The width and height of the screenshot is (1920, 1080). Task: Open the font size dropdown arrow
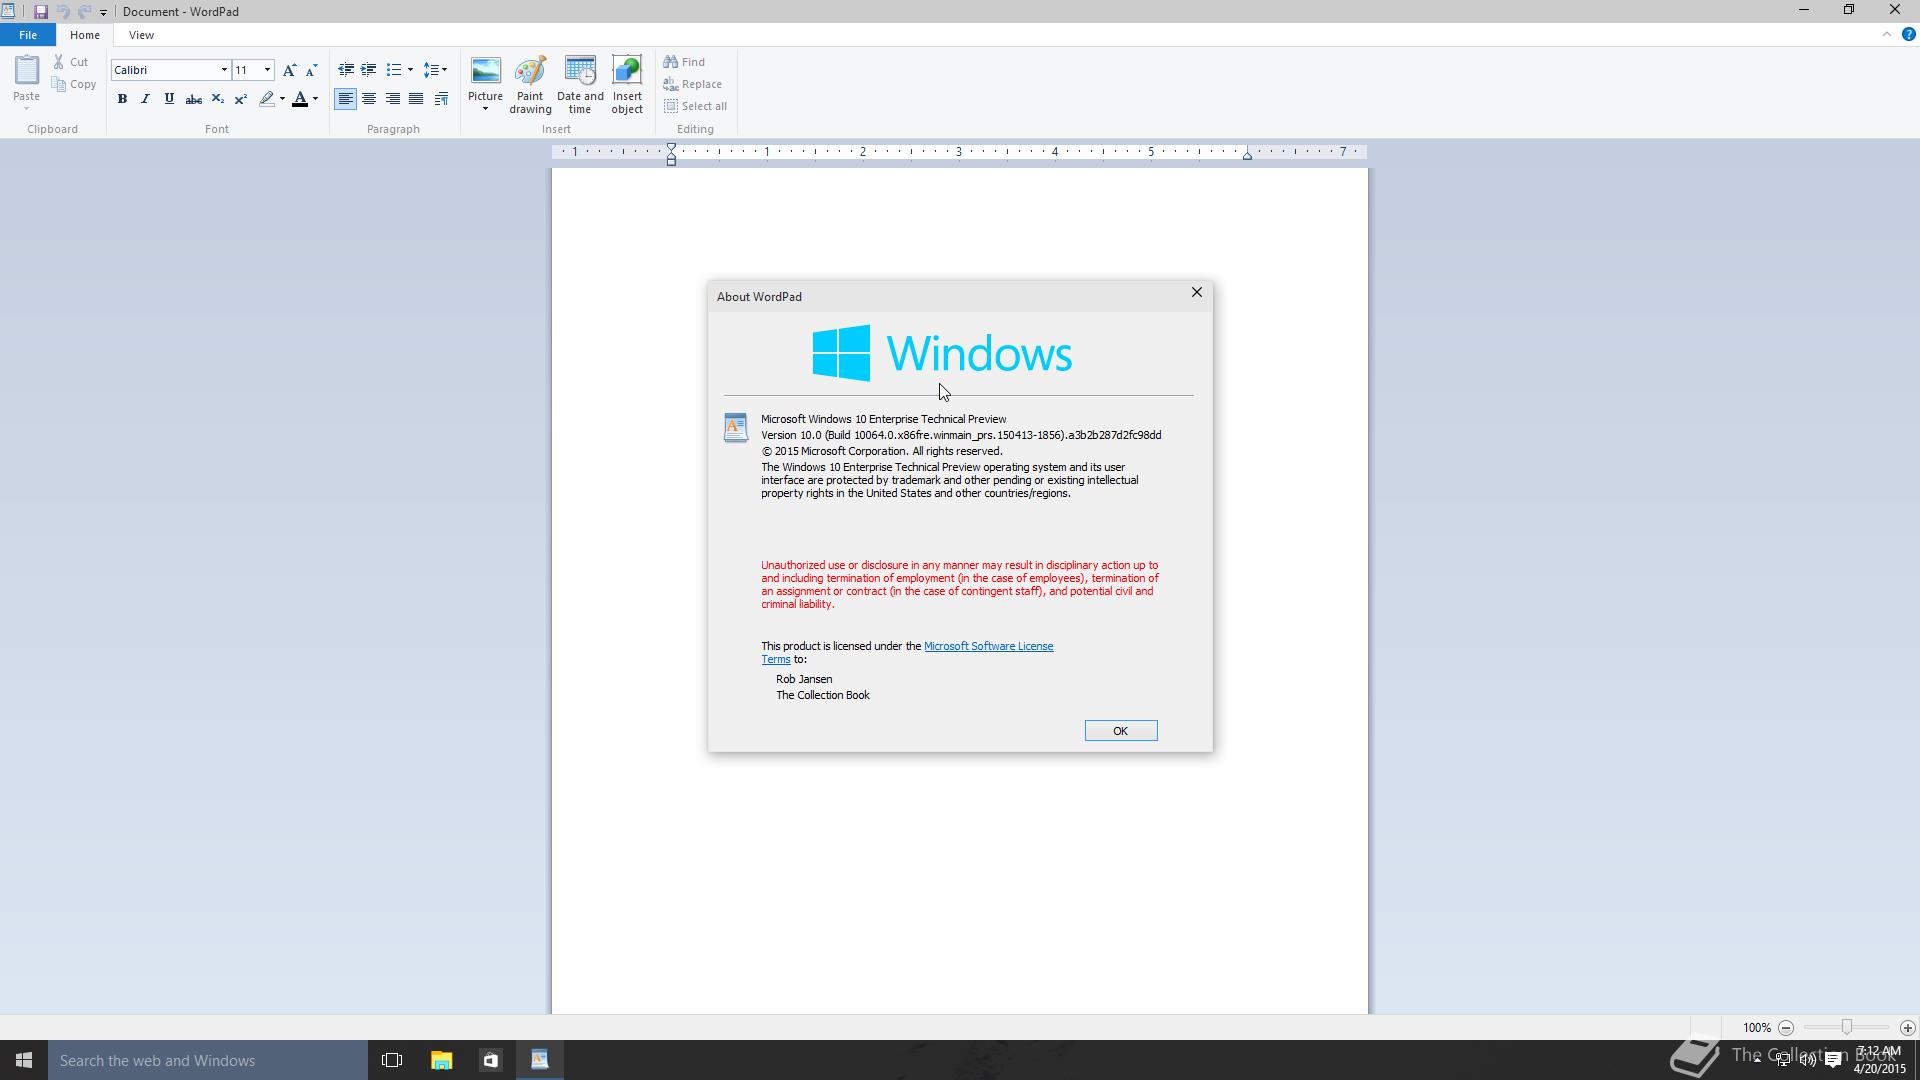point(267,70)
